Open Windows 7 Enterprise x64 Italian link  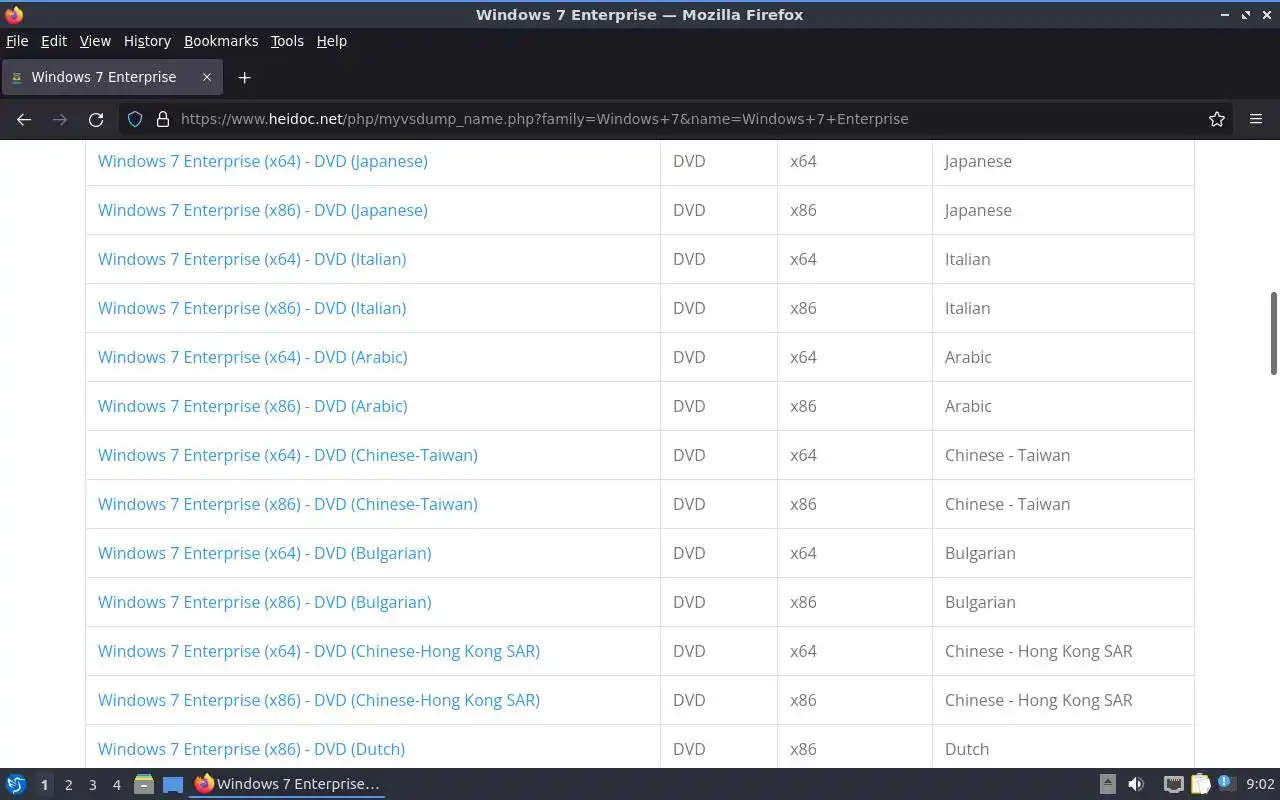point(252,259)
